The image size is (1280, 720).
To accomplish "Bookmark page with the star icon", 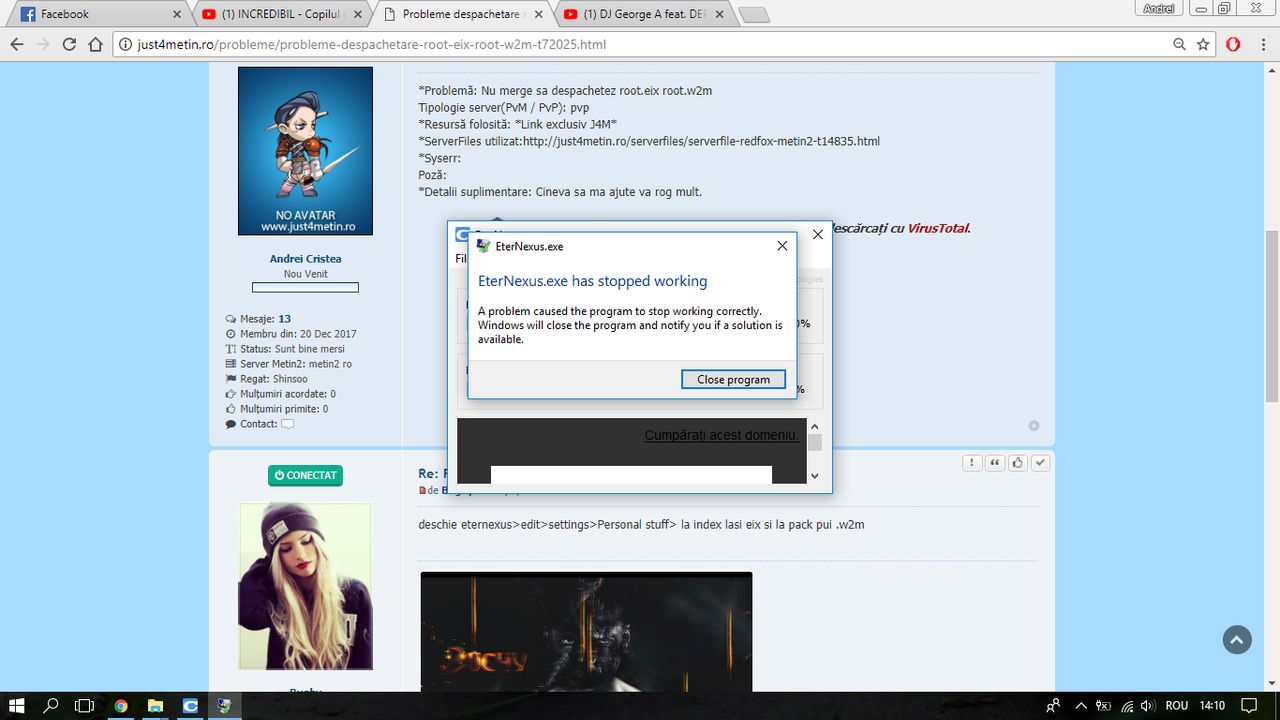I will click(1203, 44).
